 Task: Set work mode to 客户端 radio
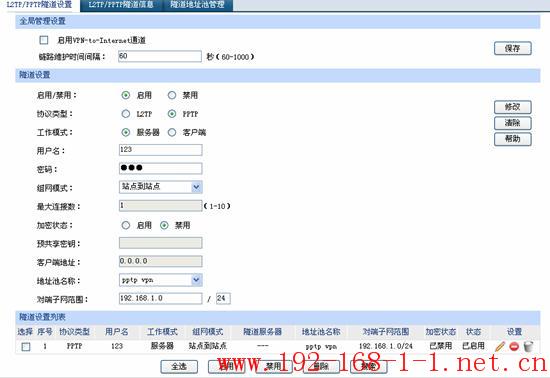[x=172, y=133]
